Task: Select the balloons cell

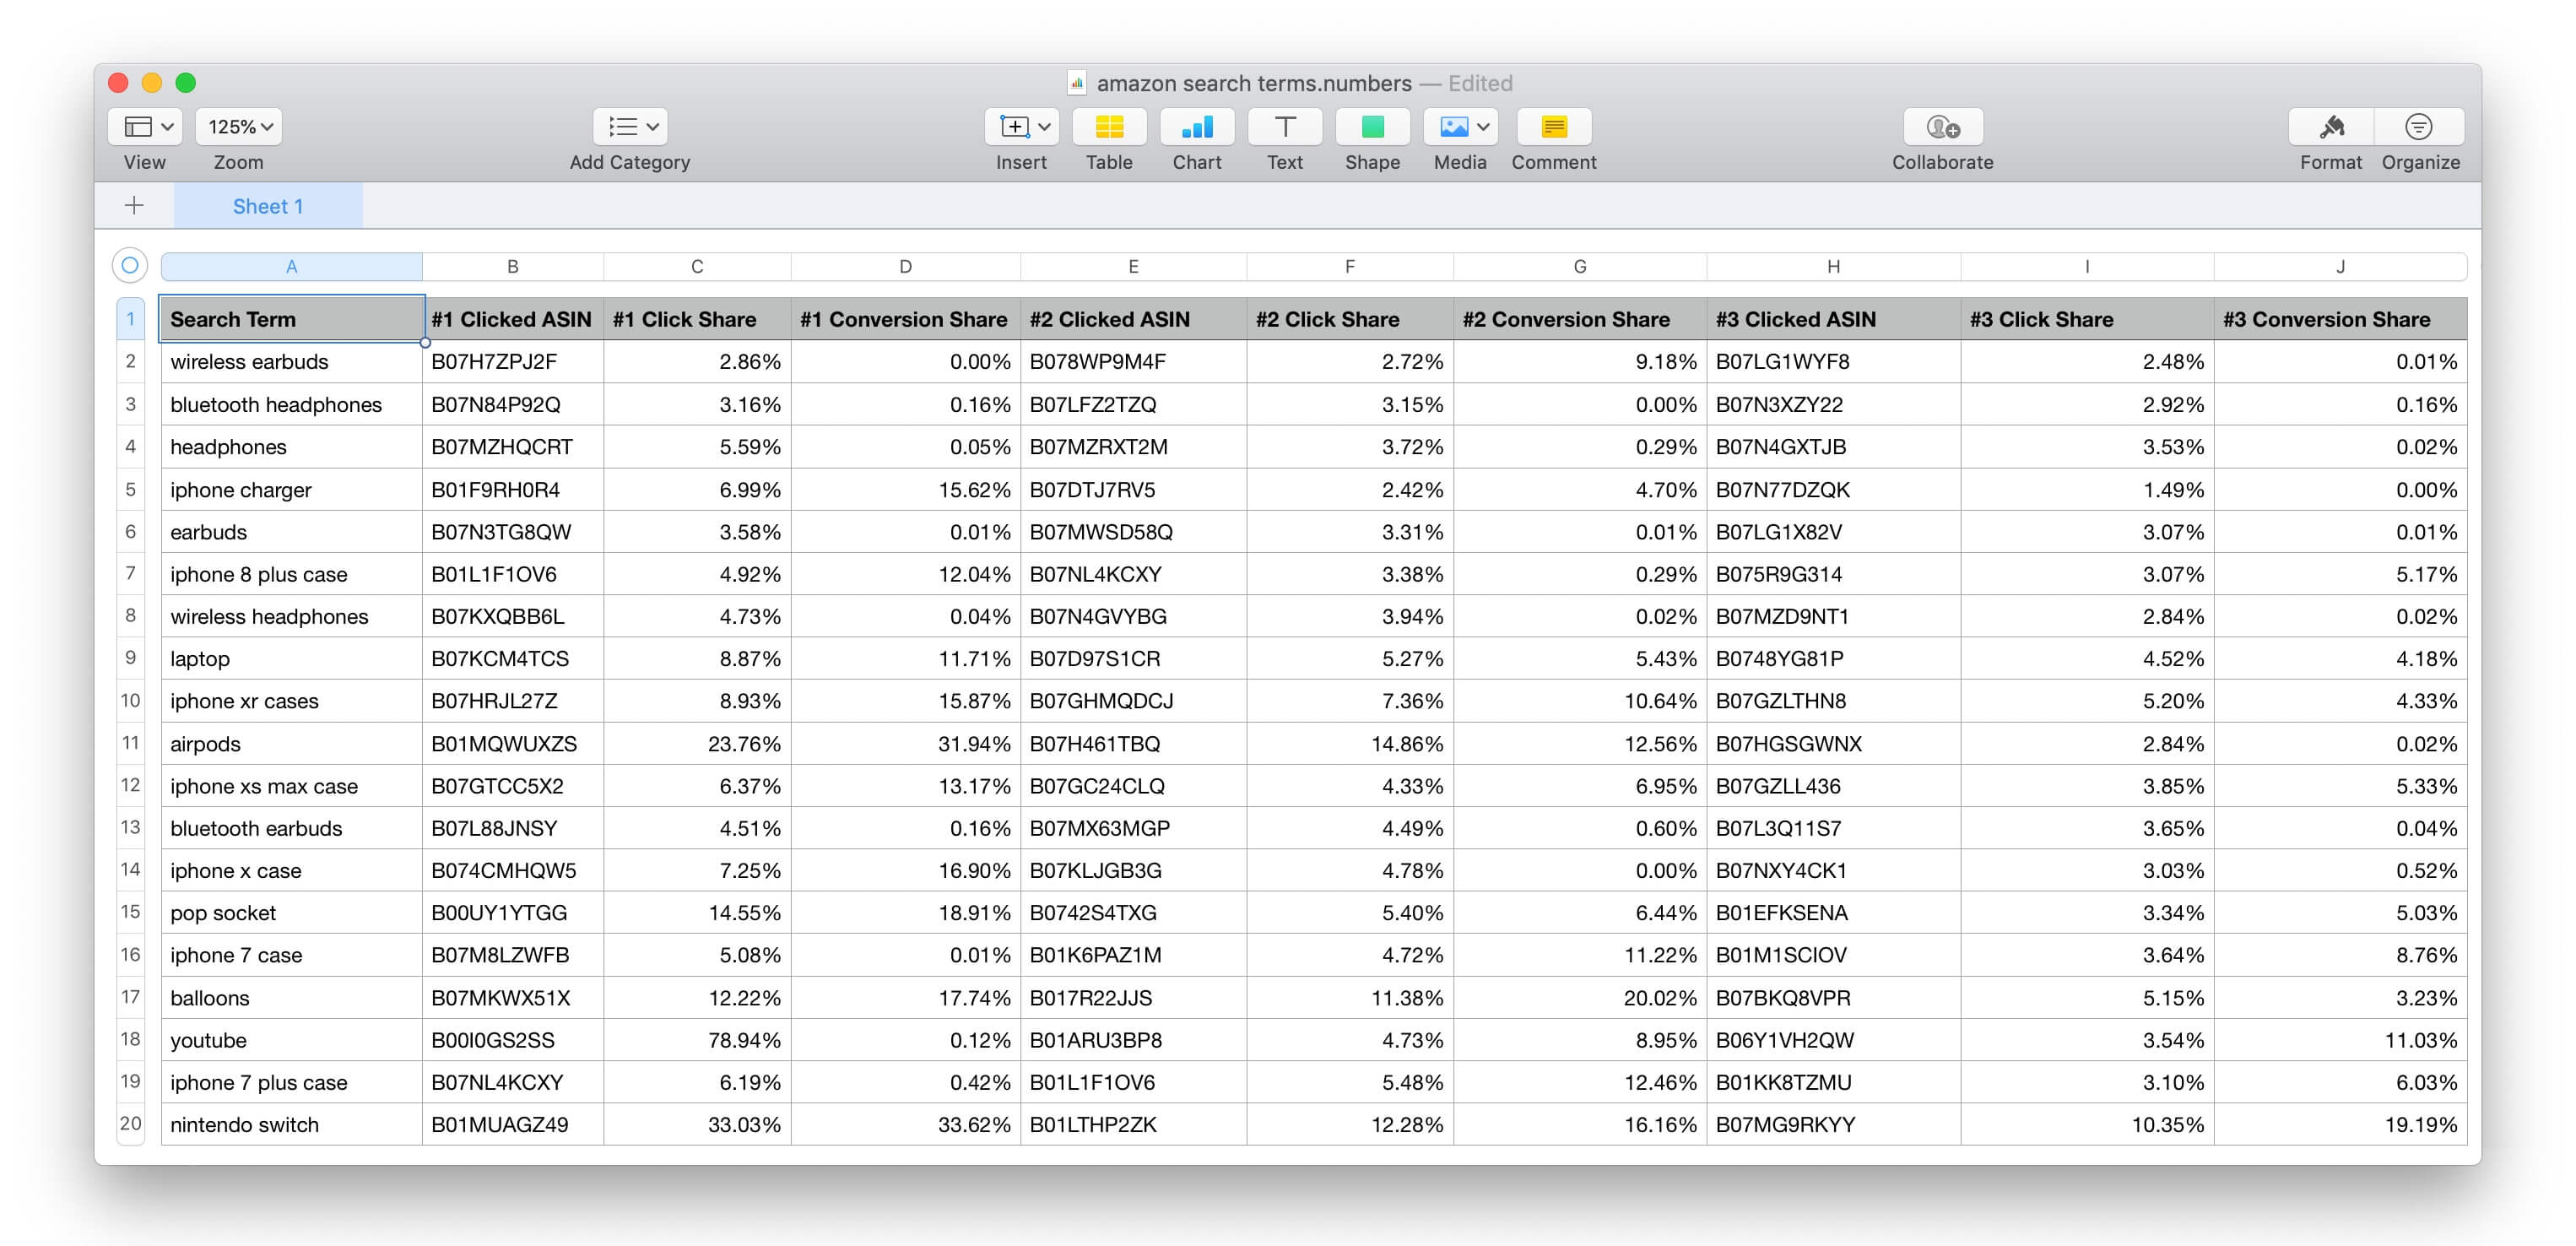Action: coord(292,998)
